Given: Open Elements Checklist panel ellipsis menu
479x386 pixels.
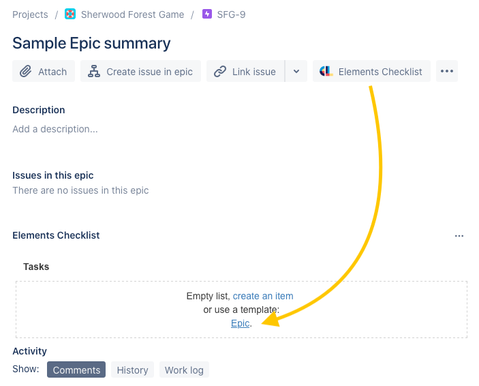Looking at the screenshot, I should [x=459, y=236].
